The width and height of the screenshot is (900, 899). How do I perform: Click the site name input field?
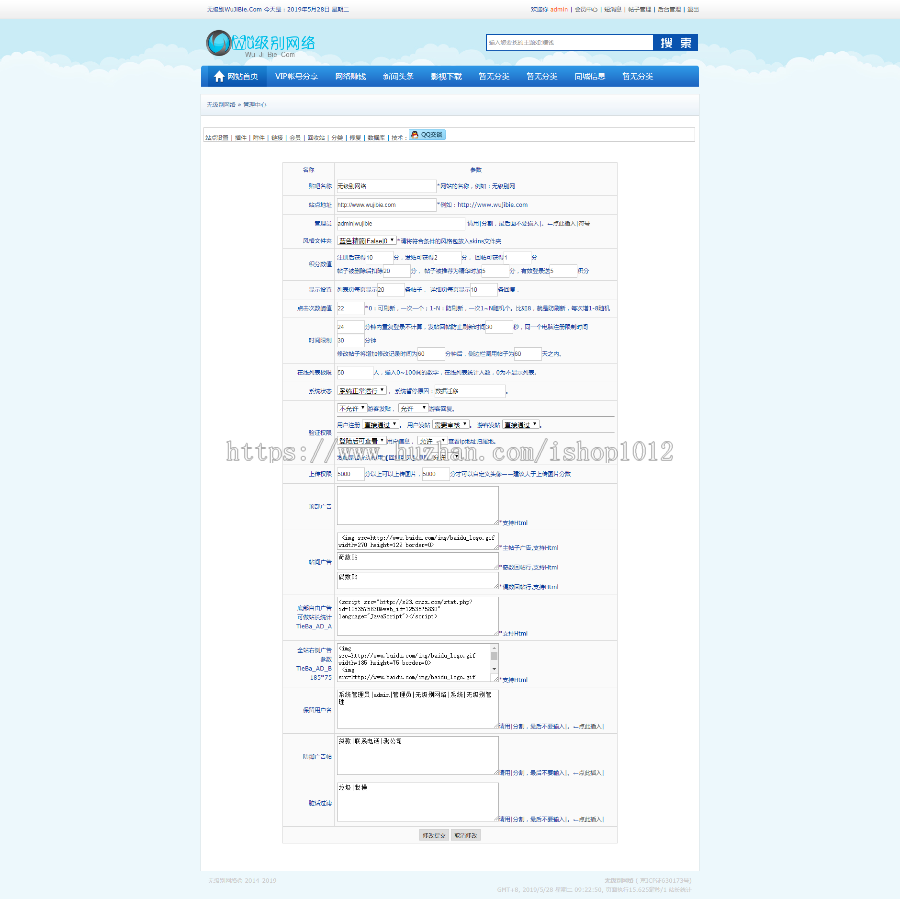(386, 186)
